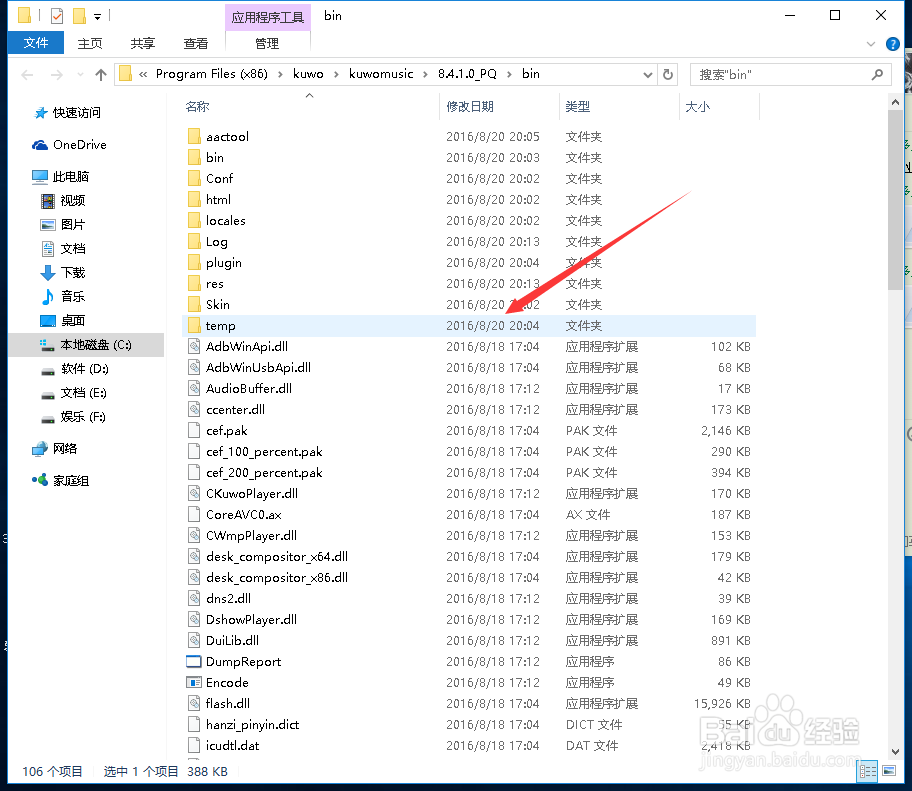
Task: Go up one folder level
Action: [101, 74]
